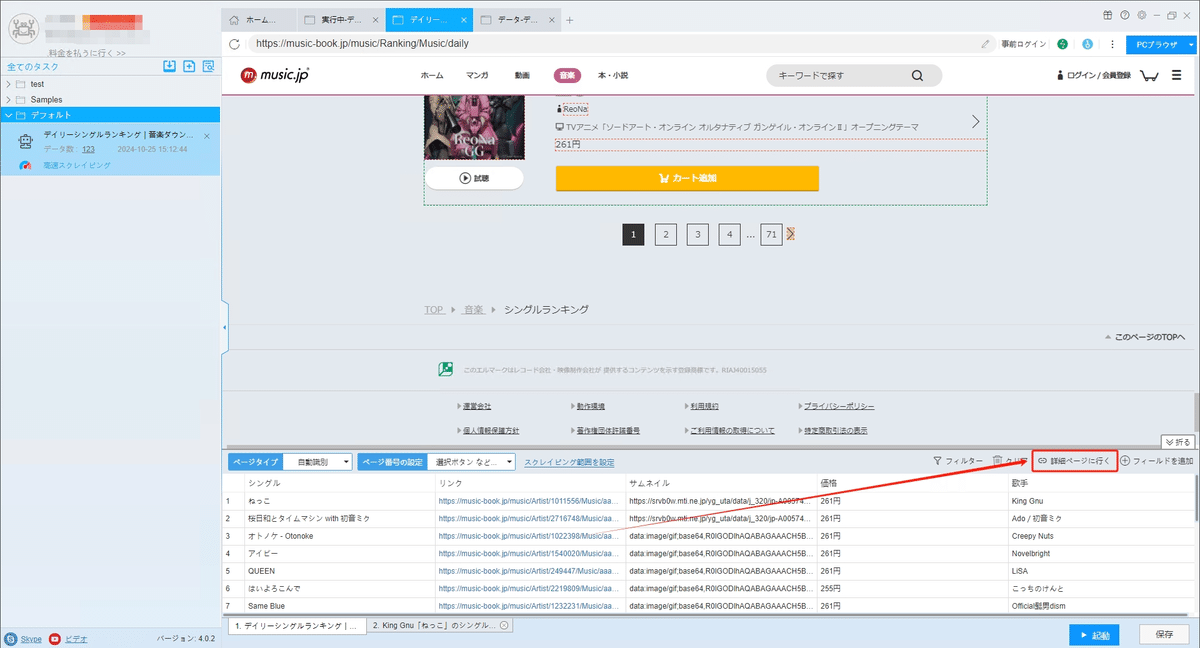Click the right chevron on the ReoNa song card
The image size is (1200, 648).
976,121
